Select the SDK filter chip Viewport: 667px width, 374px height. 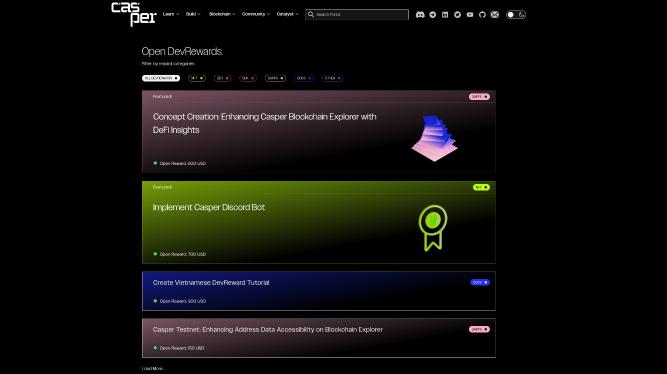248,78
